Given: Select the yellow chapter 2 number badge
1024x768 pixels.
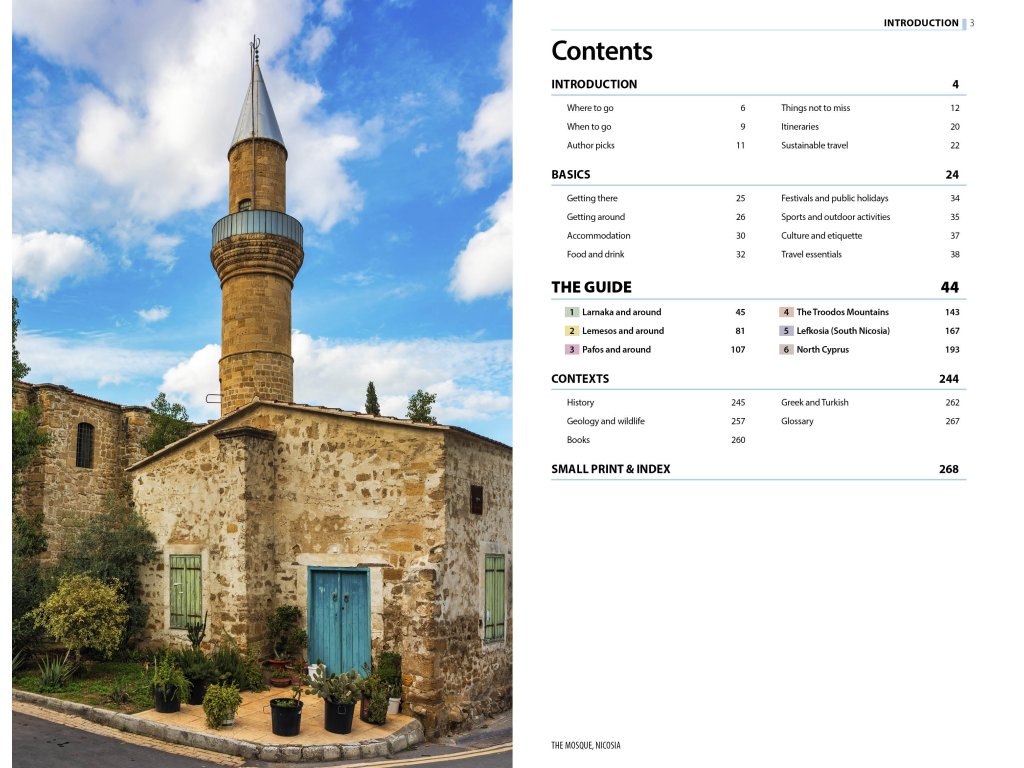Looking at the screenshot, I should 571,331.
